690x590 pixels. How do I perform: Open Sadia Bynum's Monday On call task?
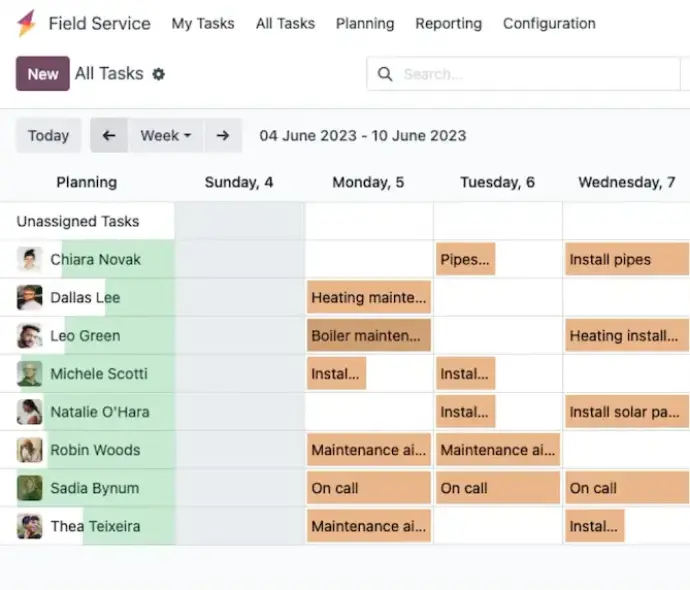coord(369,488)
